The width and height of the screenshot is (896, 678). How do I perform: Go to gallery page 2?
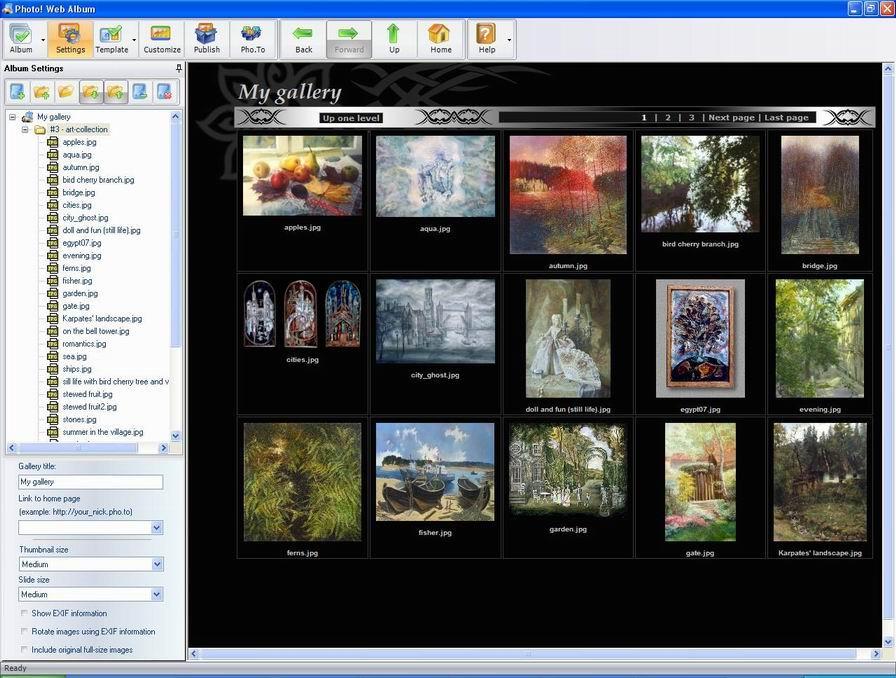click(x=667, y=118)
